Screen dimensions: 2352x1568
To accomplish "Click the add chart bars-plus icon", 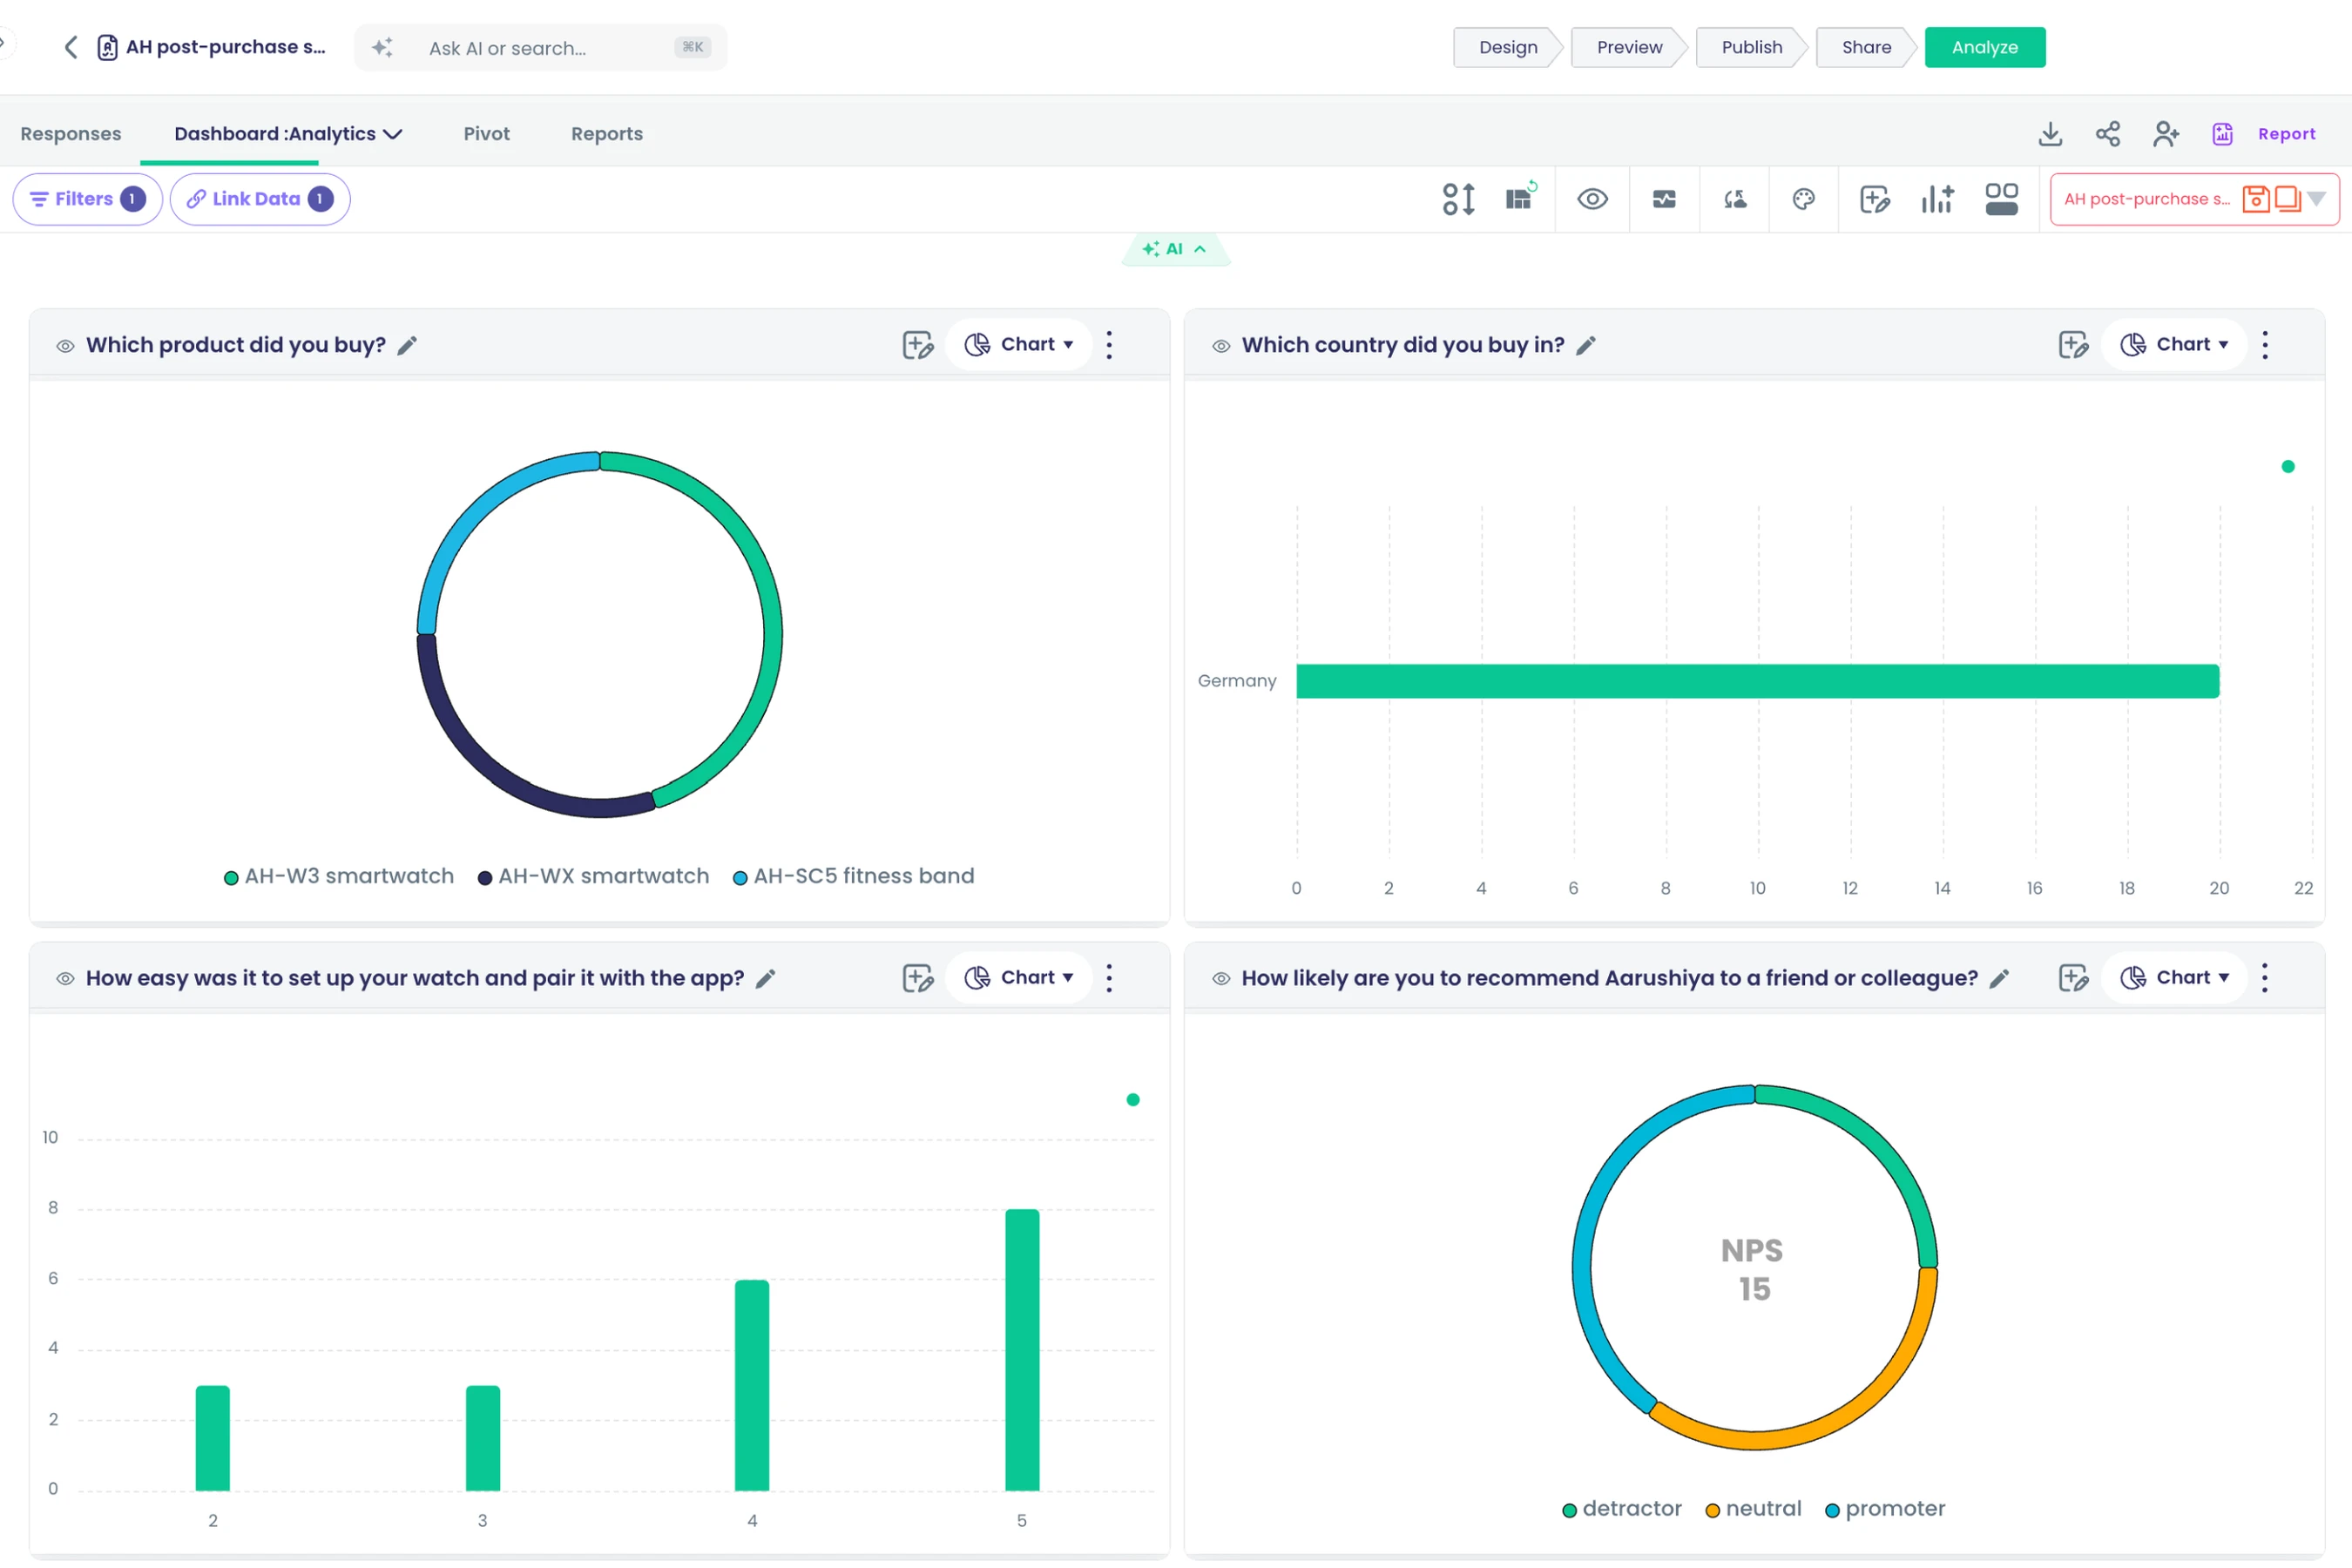I will tap(1937, 199).
